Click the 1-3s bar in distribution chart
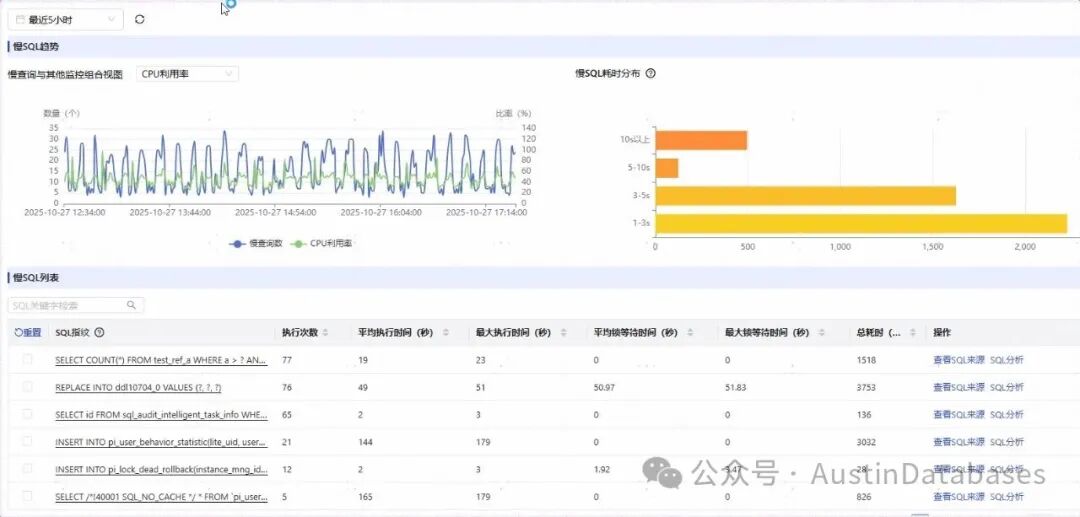This screenshot has width=1080, height=517. (x=861, y=223)
